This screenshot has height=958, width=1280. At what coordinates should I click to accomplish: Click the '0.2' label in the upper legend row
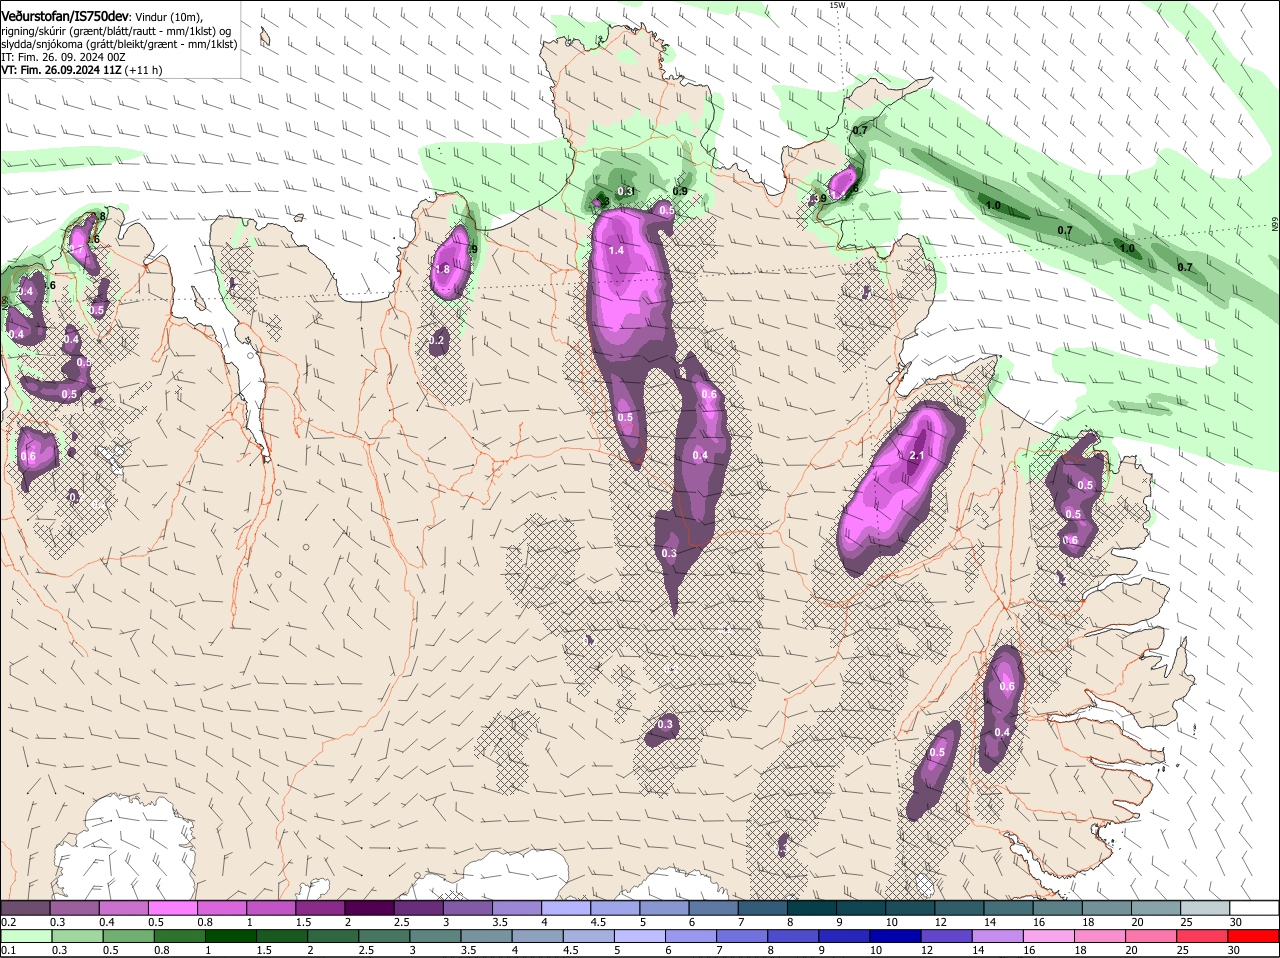tap(8, 921)
